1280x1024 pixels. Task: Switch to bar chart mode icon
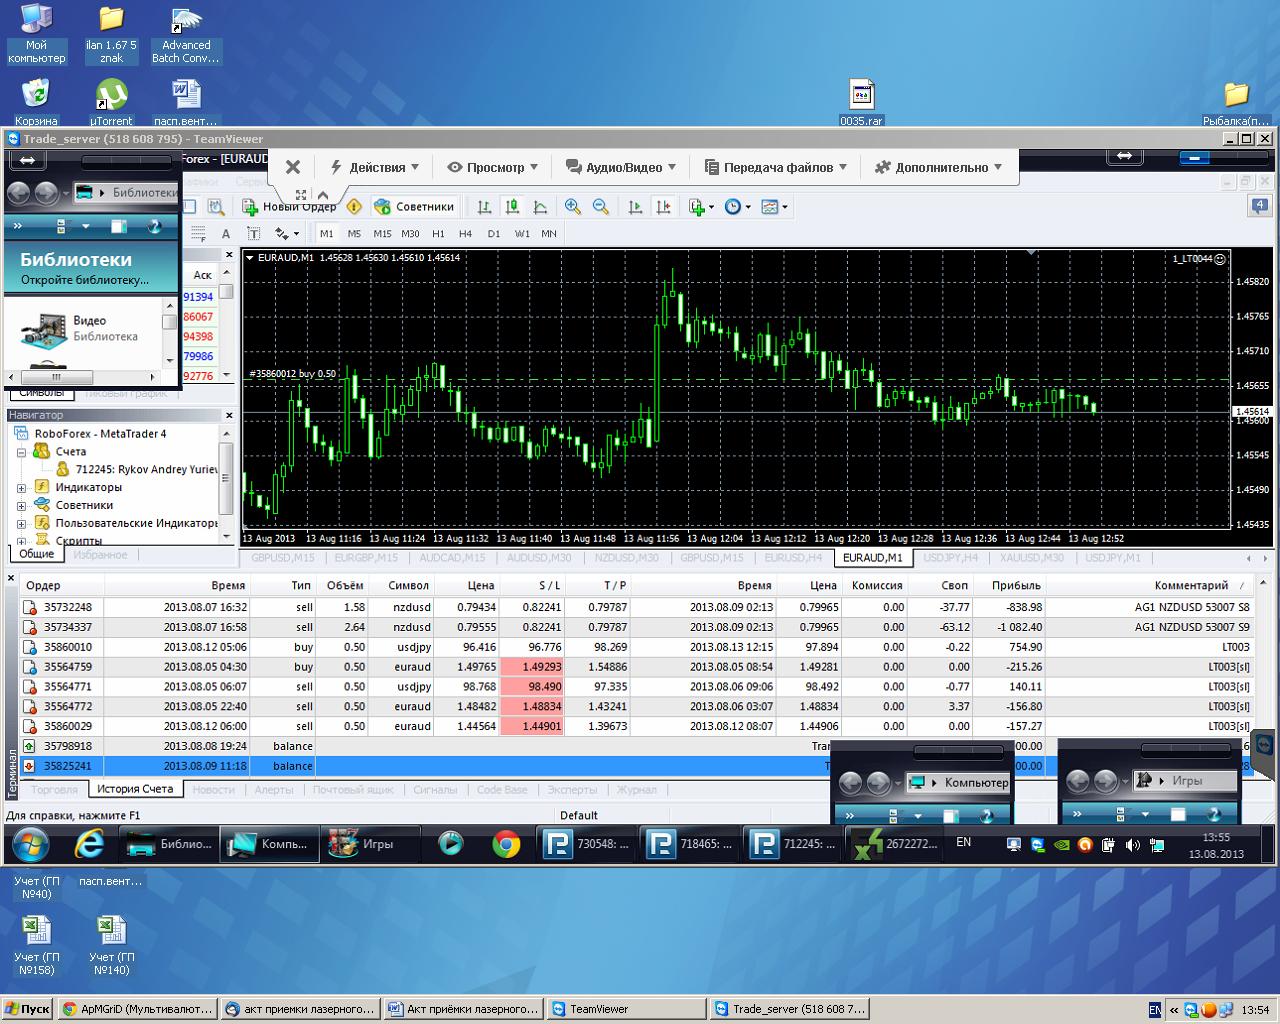pyautogui.click(x=484, y=207)
